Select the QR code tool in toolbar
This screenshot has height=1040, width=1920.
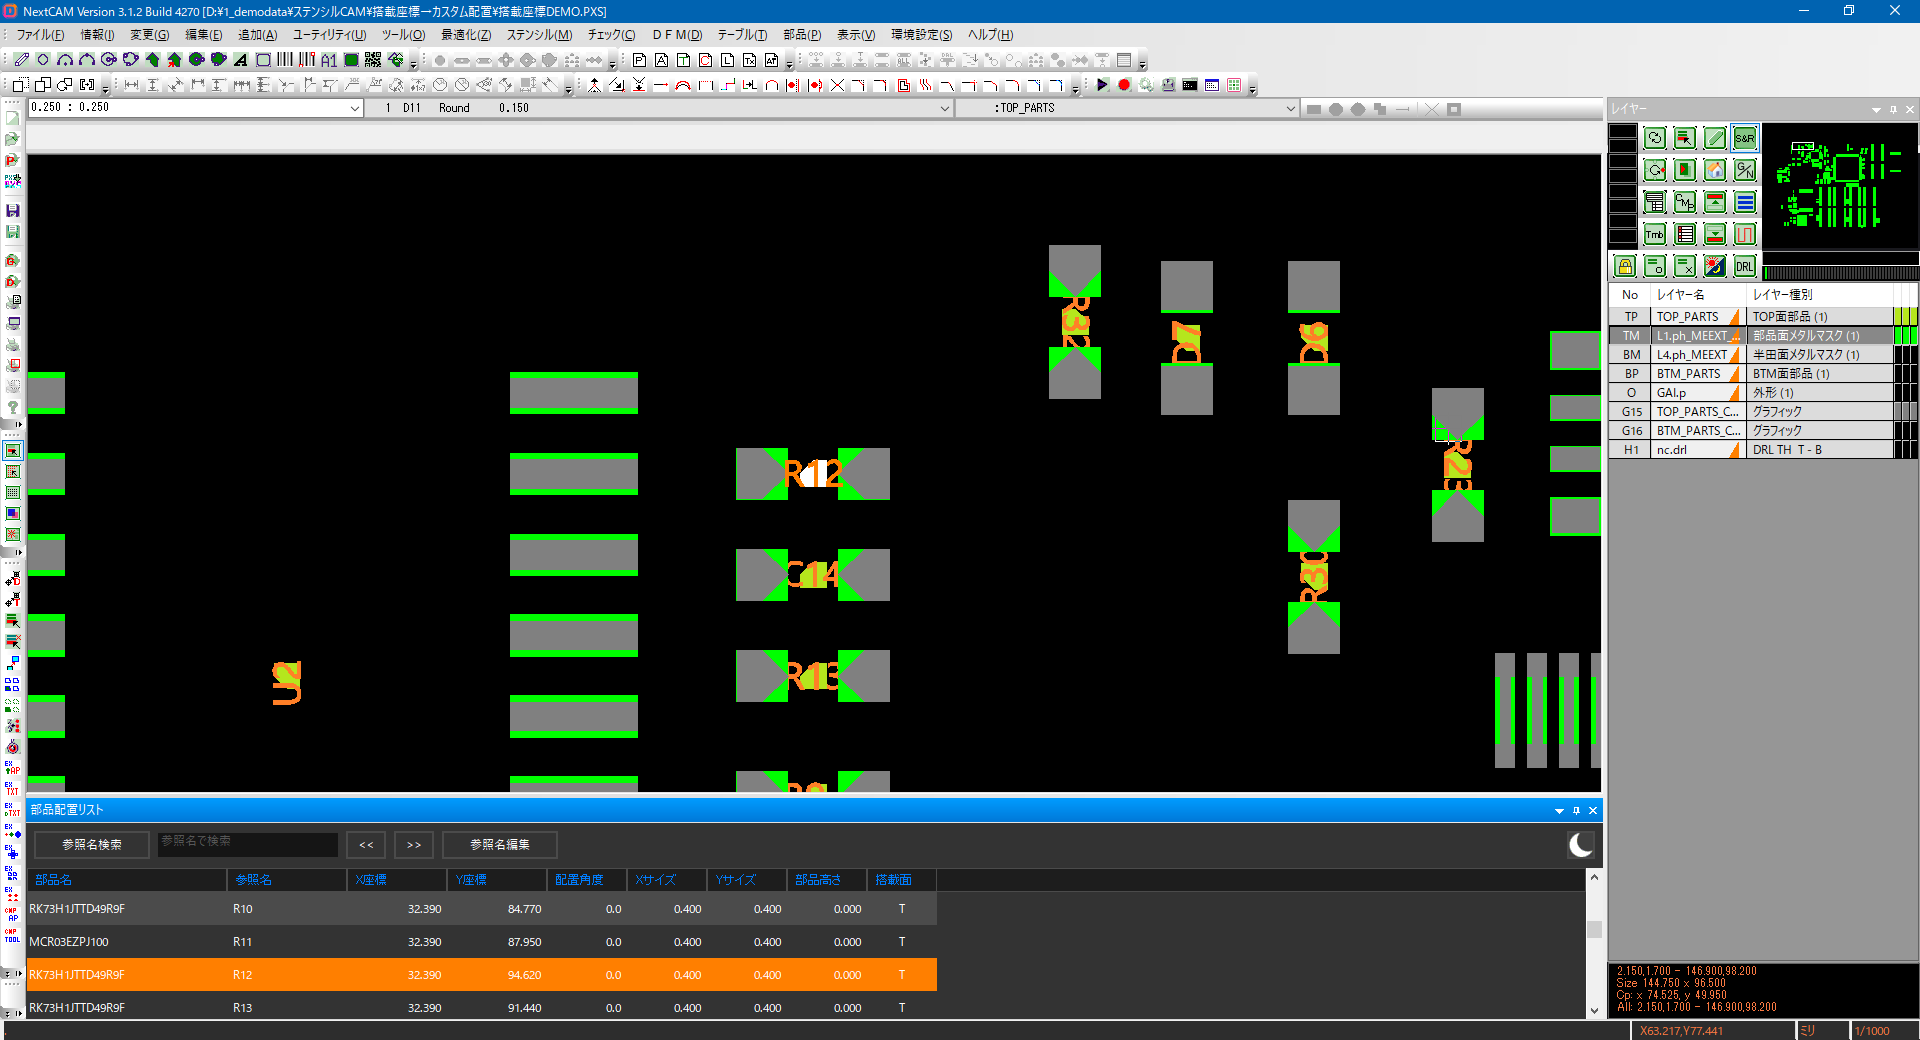pyautogui.click(x=373, y=60)
